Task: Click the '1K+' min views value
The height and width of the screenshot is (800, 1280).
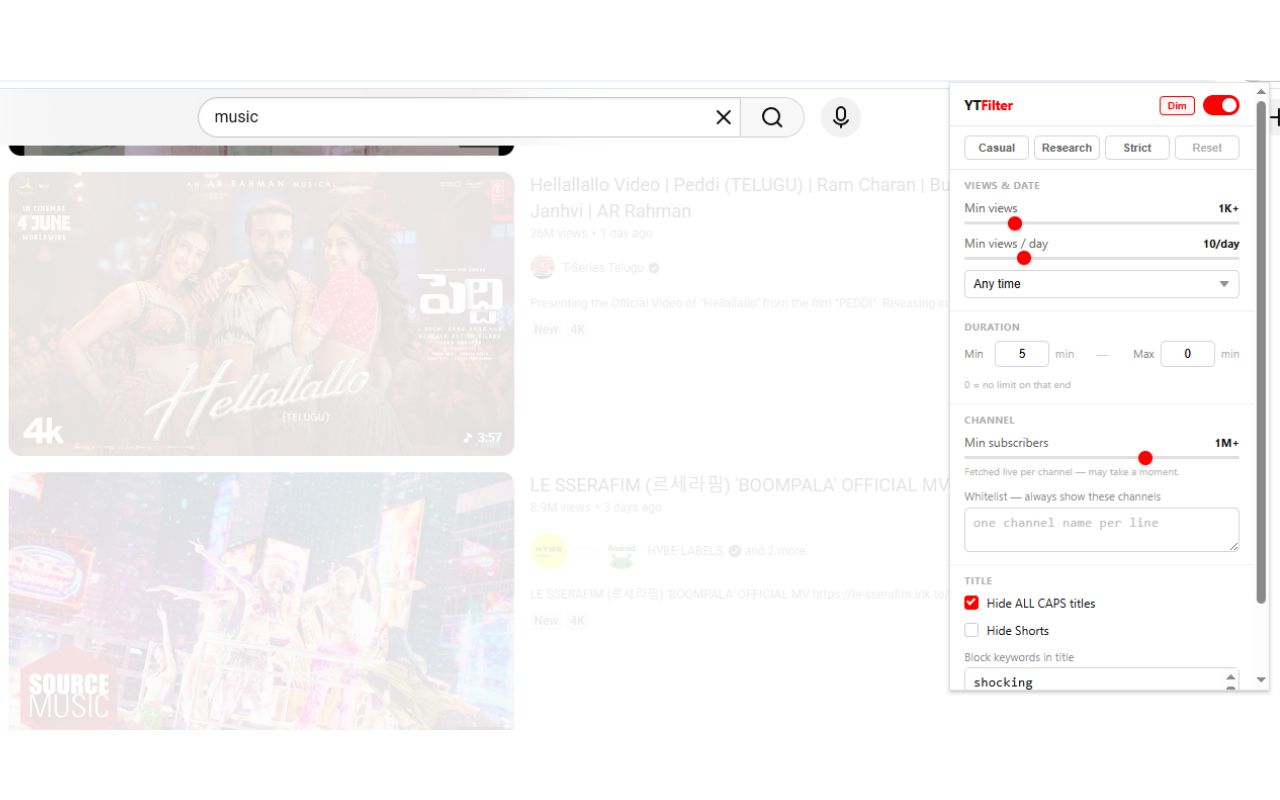Action: tap(1228, 208)
